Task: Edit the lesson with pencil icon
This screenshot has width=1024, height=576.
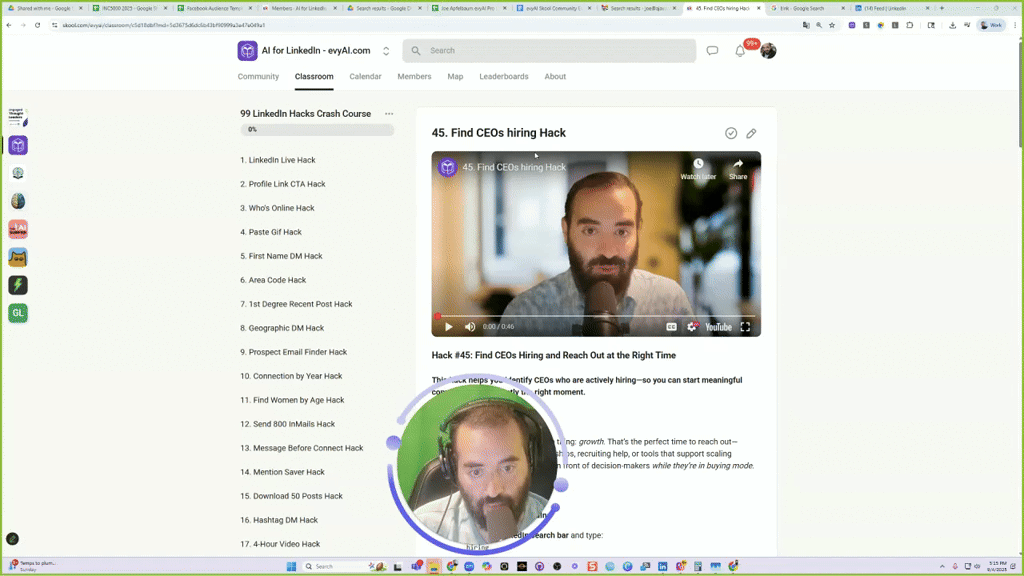Action: (751, 133)
